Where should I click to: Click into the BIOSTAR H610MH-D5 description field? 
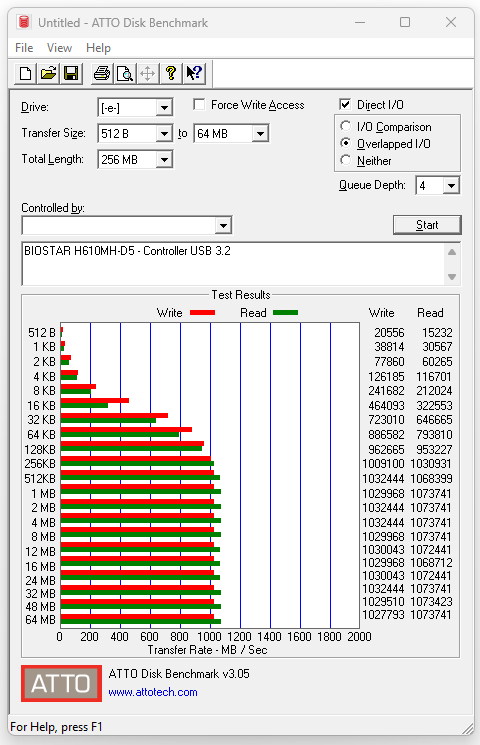tap(234, 264)
